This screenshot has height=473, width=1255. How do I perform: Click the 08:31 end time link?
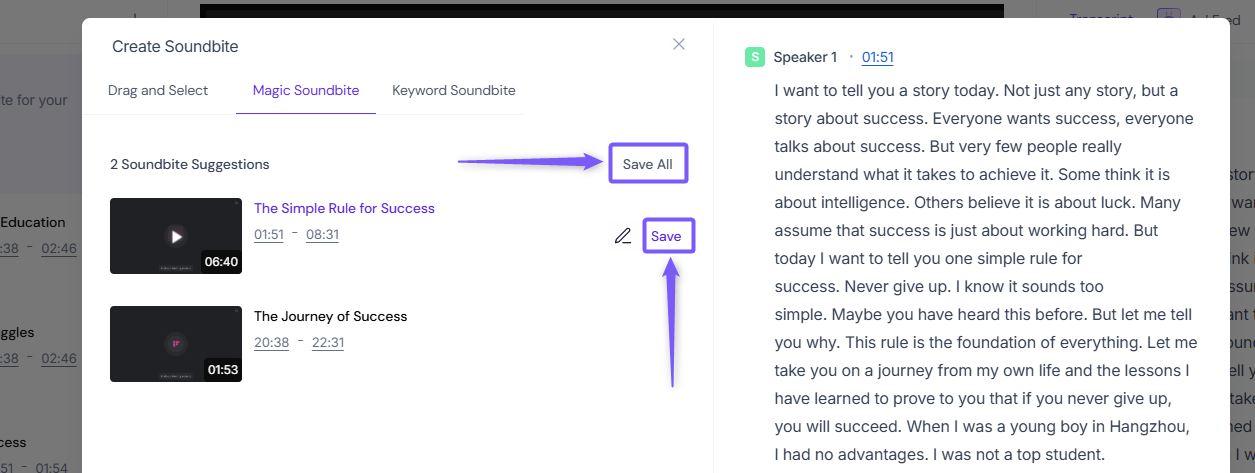(322, 234)
